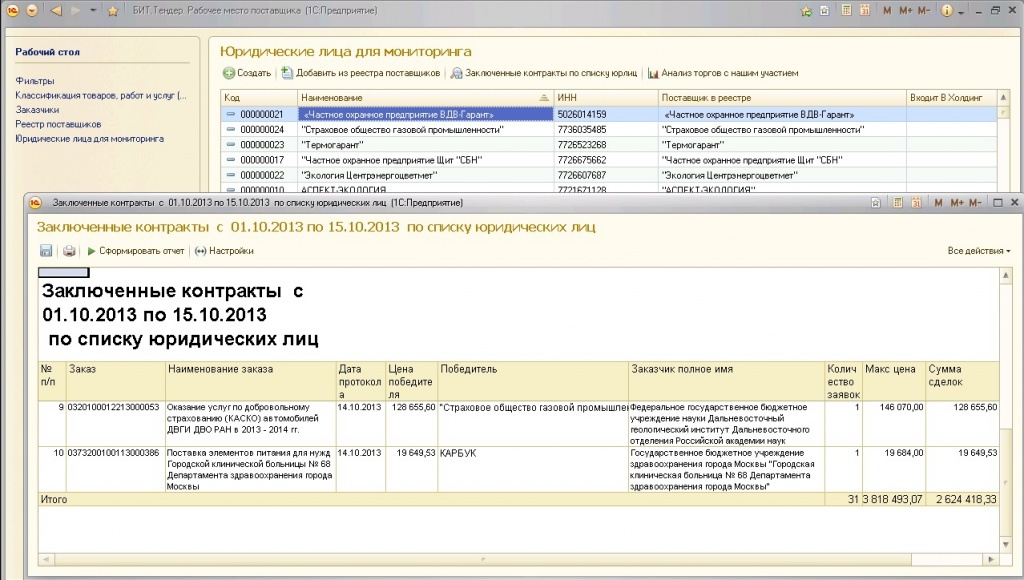
Task: Click legal entities list scrollbar up arrow
Action: 1004,98
